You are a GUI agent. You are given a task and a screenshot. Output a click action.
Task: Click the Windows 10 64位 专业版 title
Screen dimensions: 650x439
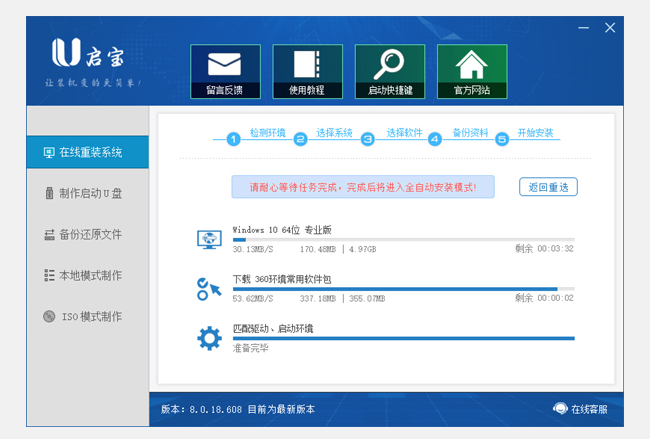point(282,230)
